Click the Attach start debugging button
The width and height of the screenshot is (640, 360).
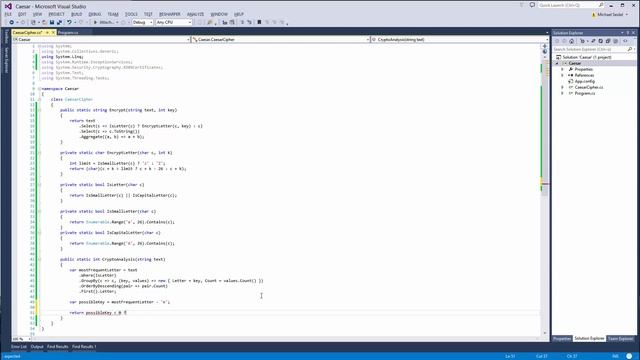(104, 22)
